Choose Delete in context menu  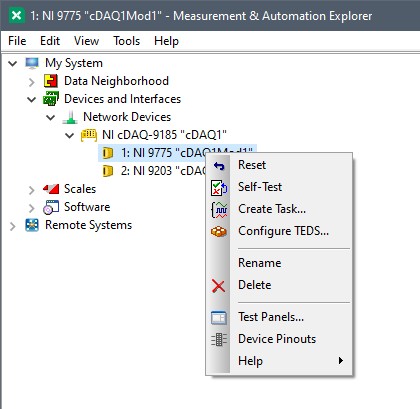coord(279,285)
